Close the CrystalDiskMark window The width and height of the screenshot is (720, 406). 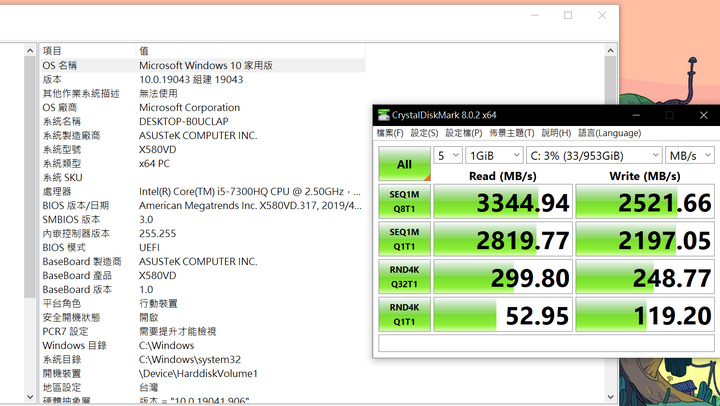[703, 115]
